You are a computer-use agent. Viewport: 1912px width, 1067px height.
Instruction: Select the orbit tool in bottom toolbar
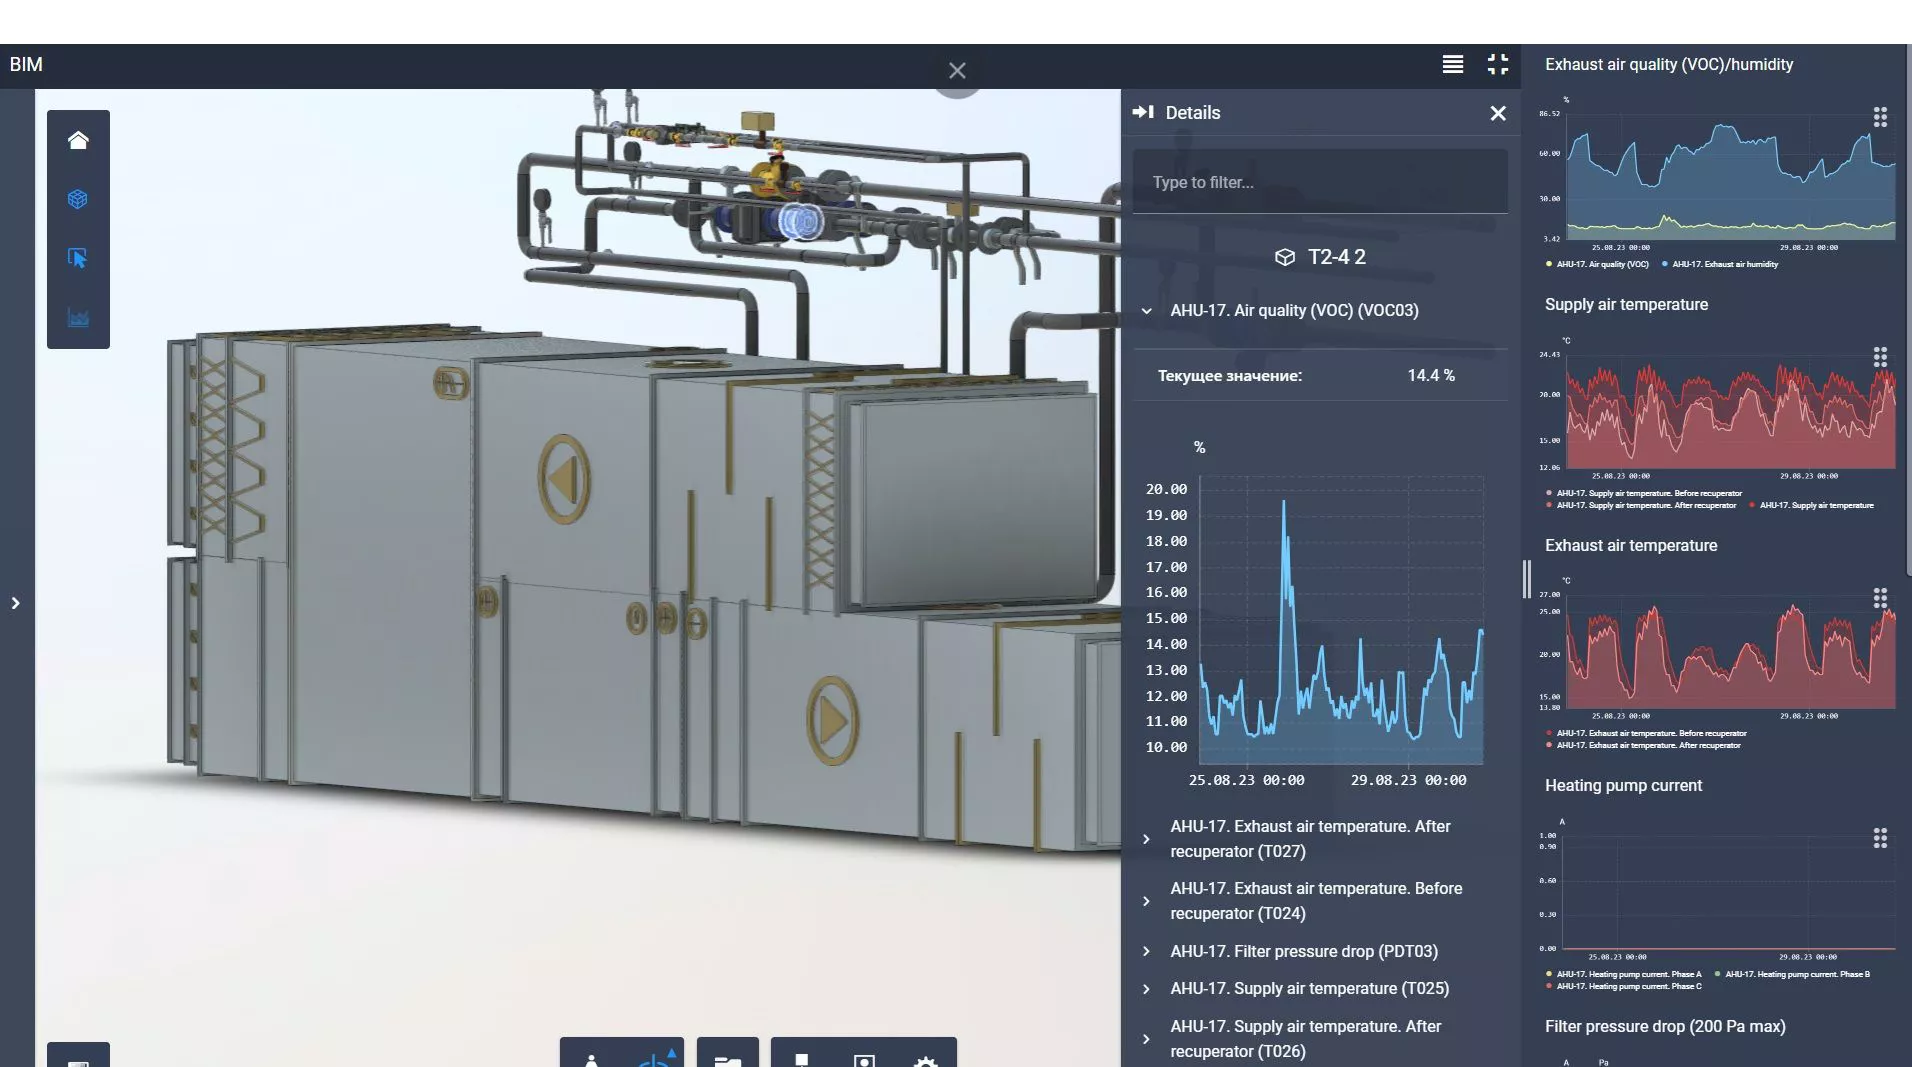point(655,1057)
